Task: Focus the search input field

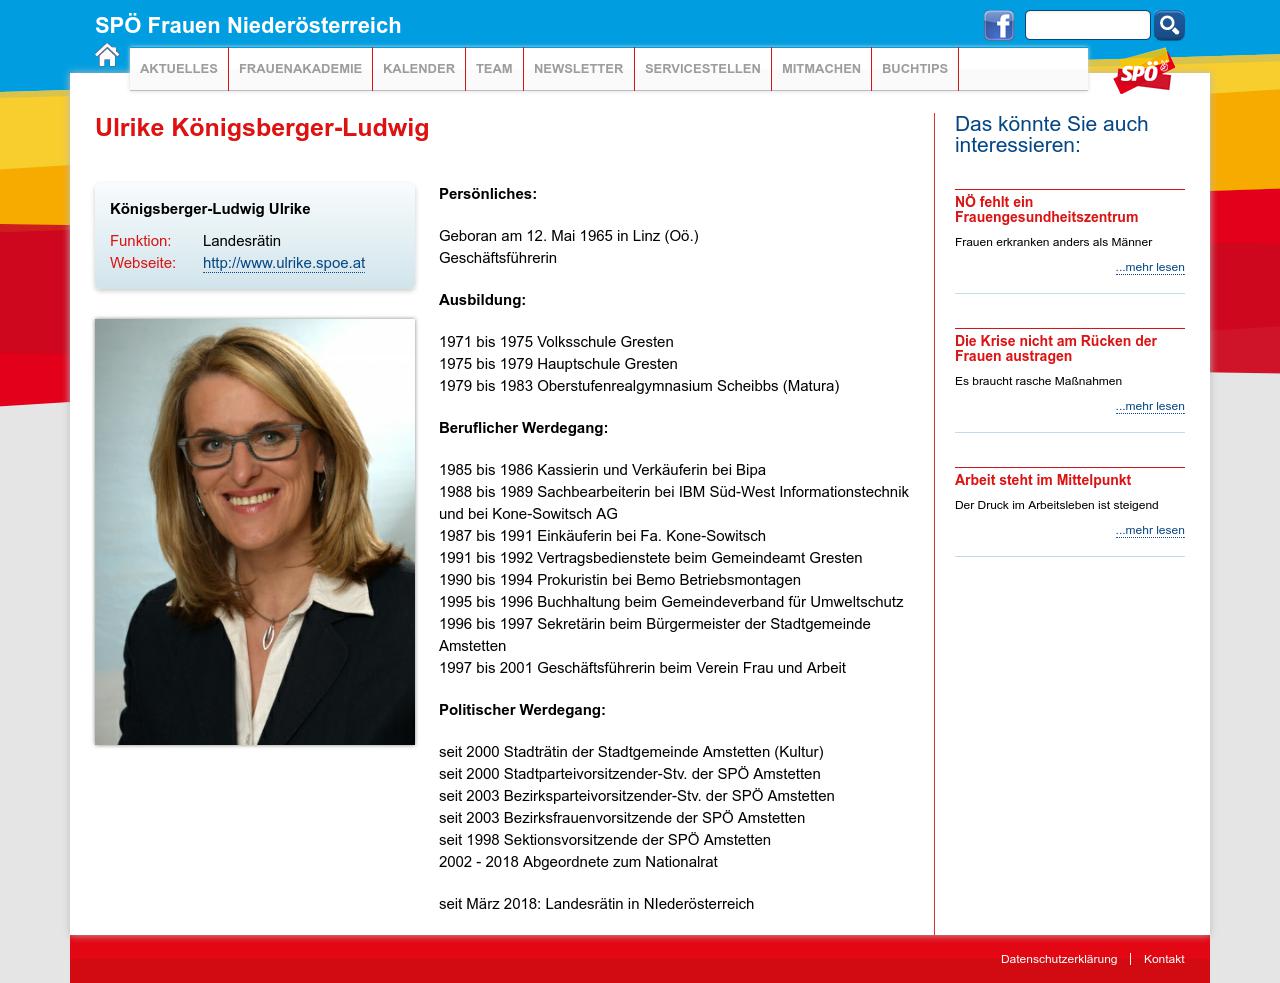Action: coord(1087,25)
